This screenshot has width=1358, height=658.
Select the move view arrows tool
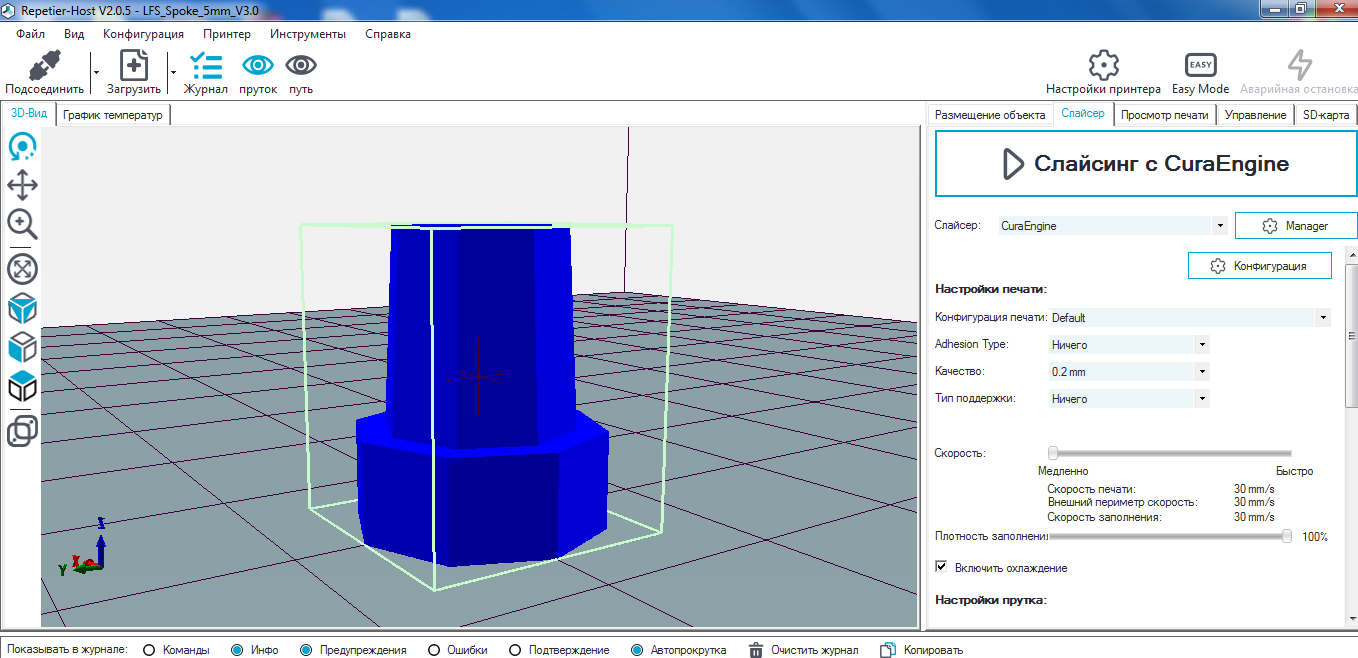click(x=22, y=185)
